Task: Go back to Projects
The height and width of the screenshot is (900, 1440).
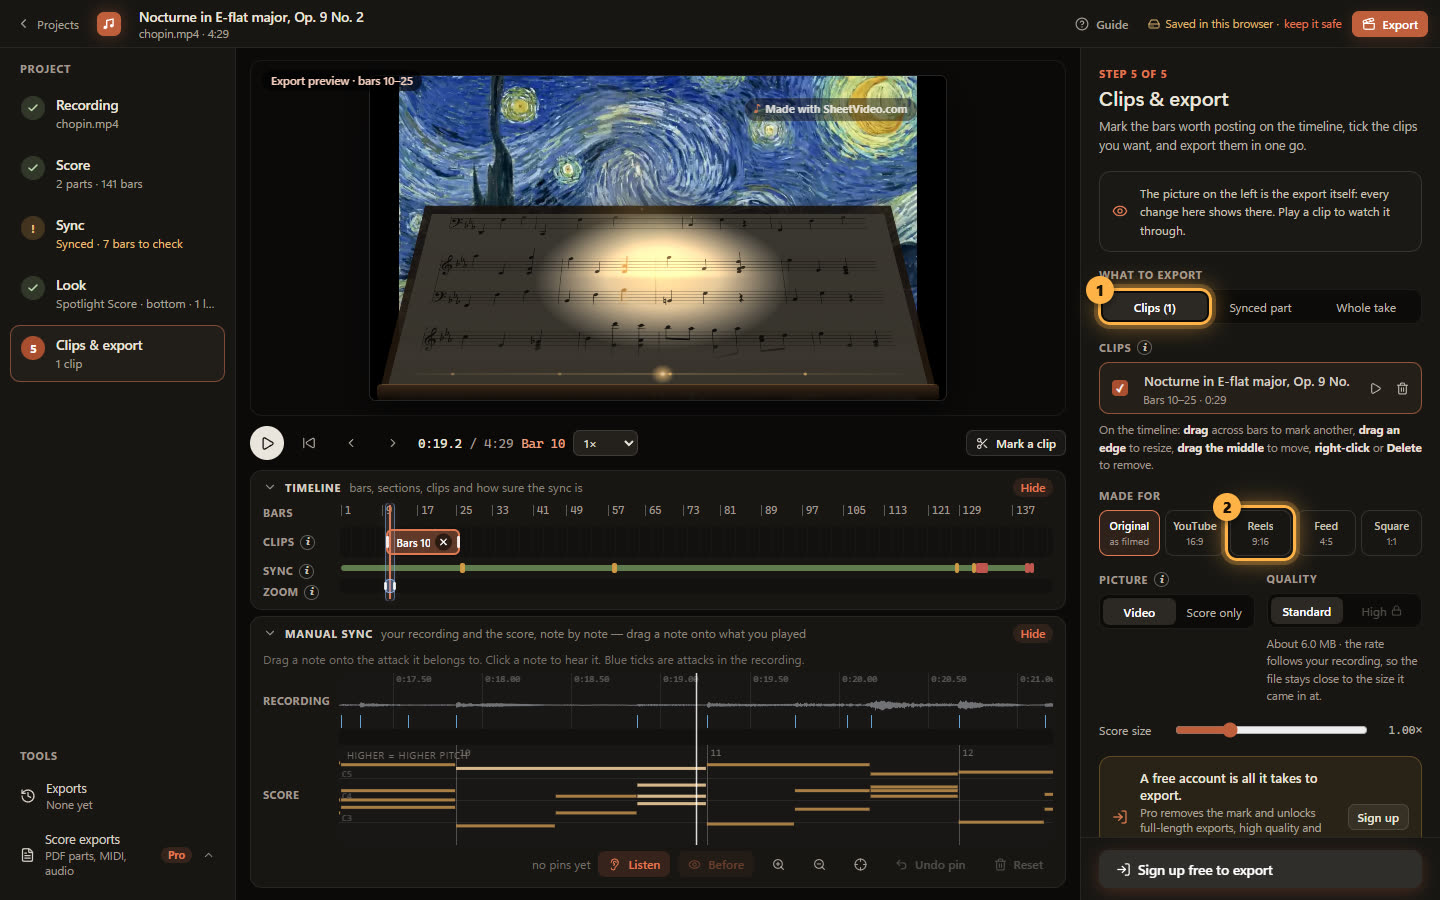Action: pyautogui.click(x=49, y=24)
